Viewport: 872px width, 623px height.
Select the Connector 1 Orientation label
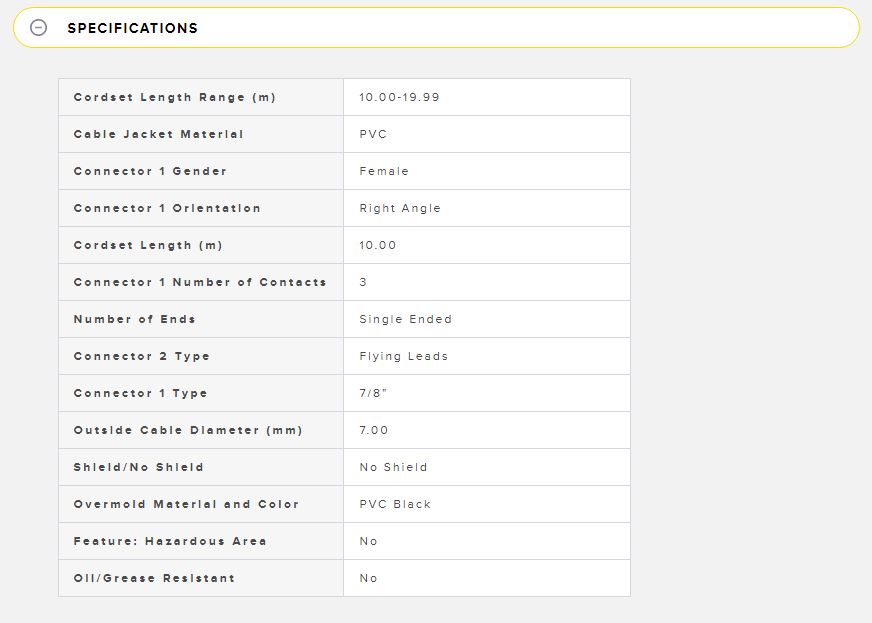tap(167, 208)
